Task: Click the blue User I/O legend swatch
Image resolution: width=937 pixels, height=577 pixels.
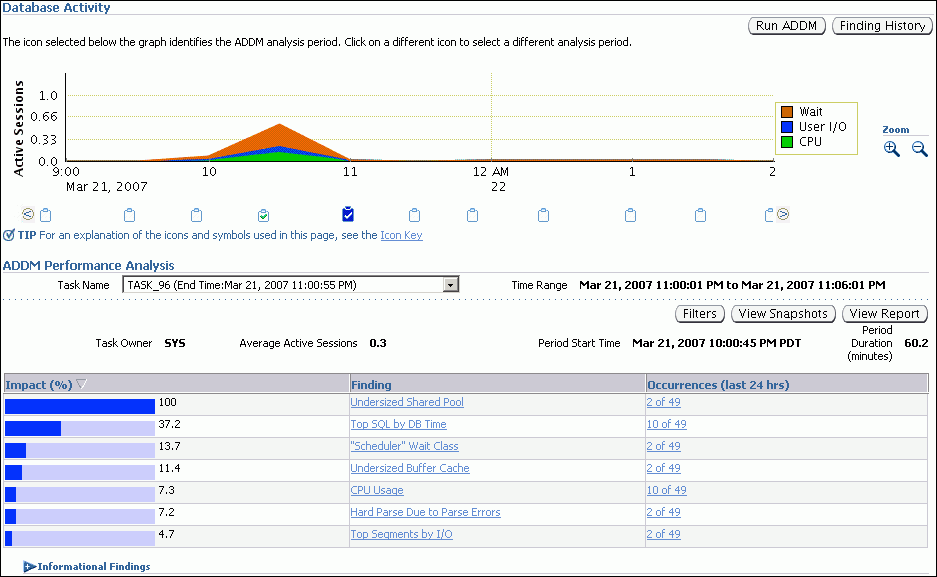Action: (787, 127)
